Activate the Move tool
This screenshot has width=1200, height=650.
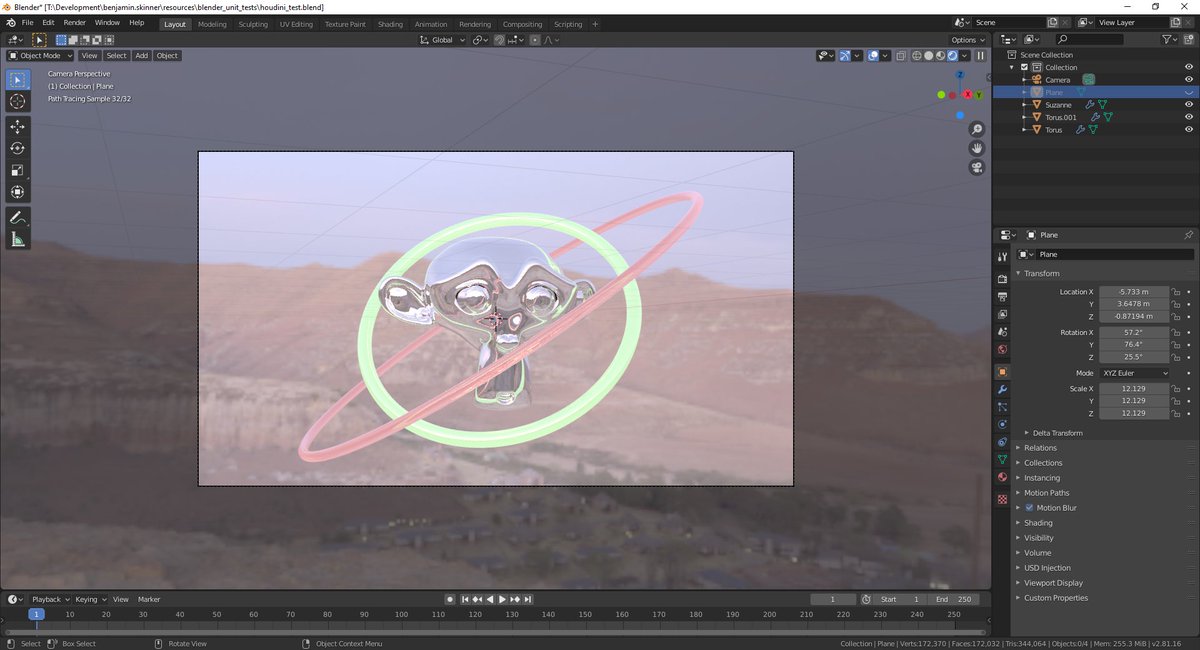[18, 126]
